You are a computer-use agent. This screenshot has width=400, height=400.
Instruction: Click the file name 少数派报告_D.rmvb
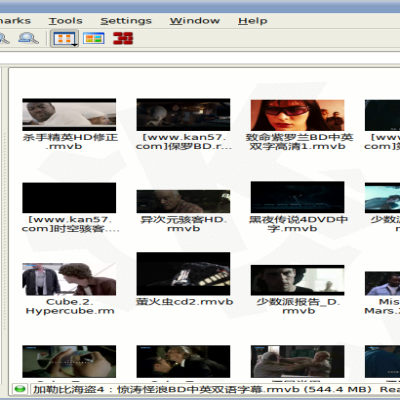tap(298, 306)
